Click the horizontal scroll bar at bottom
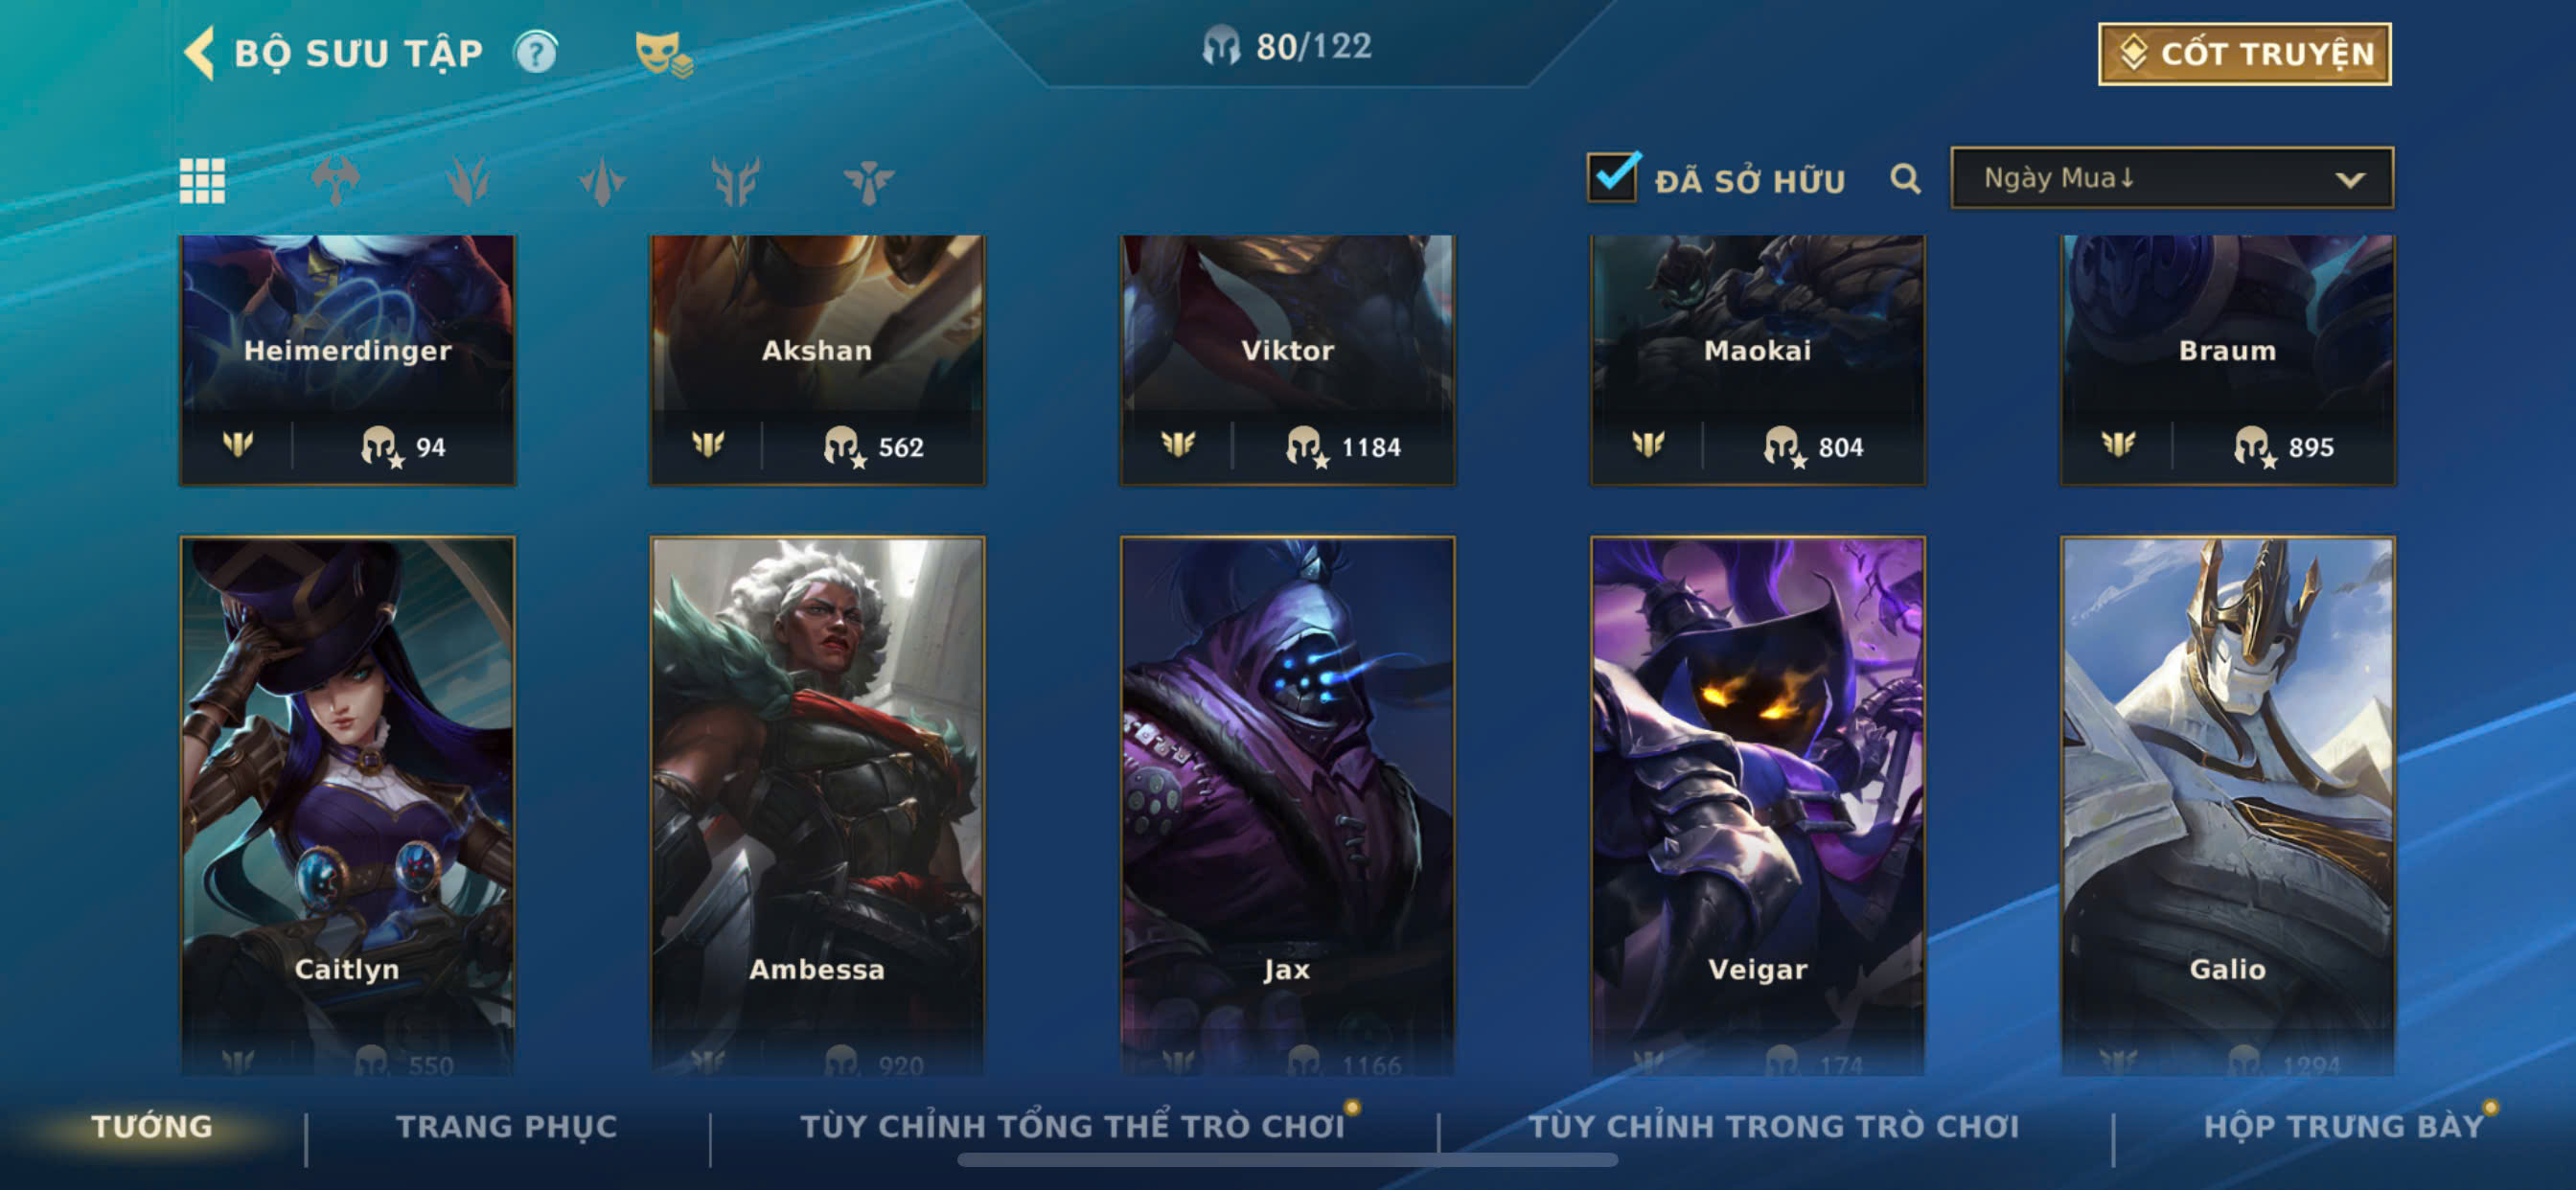The height and width of the screenshot is (1190, 2576). [x=1287, y=1160]
